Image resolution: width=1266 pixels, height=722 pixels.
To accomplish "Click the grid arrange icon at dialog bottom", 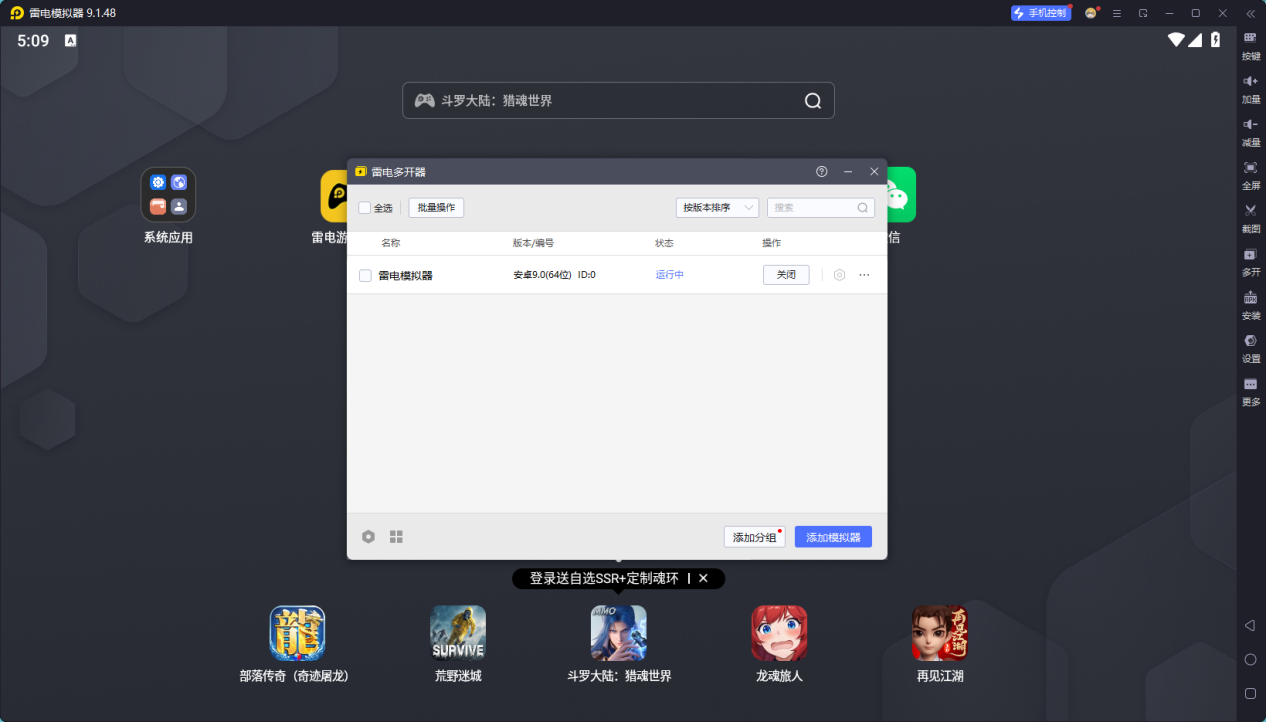I will (396, 537).
